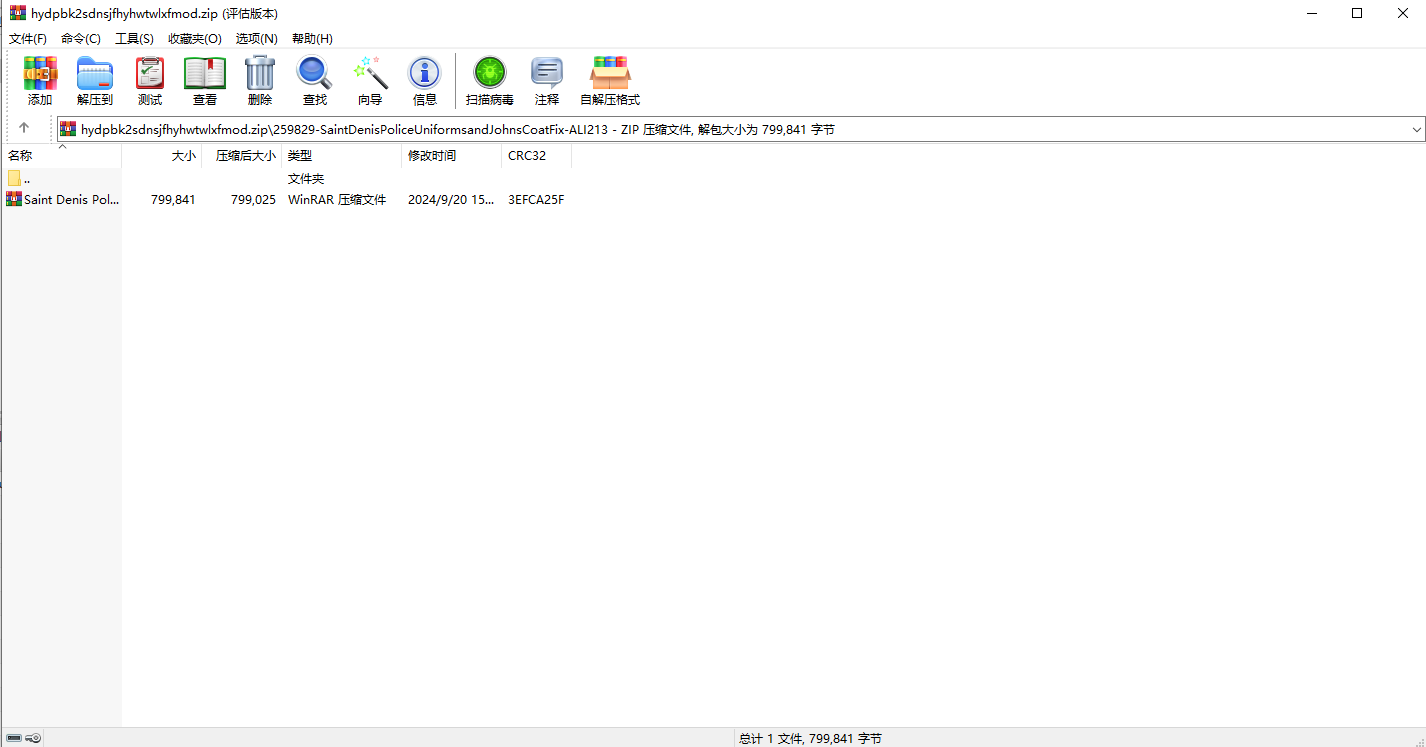The height and width of the screenshot is (747, 1426).
Task: Open the 选项(N) options menu
Action: click(x=256, y=38)
